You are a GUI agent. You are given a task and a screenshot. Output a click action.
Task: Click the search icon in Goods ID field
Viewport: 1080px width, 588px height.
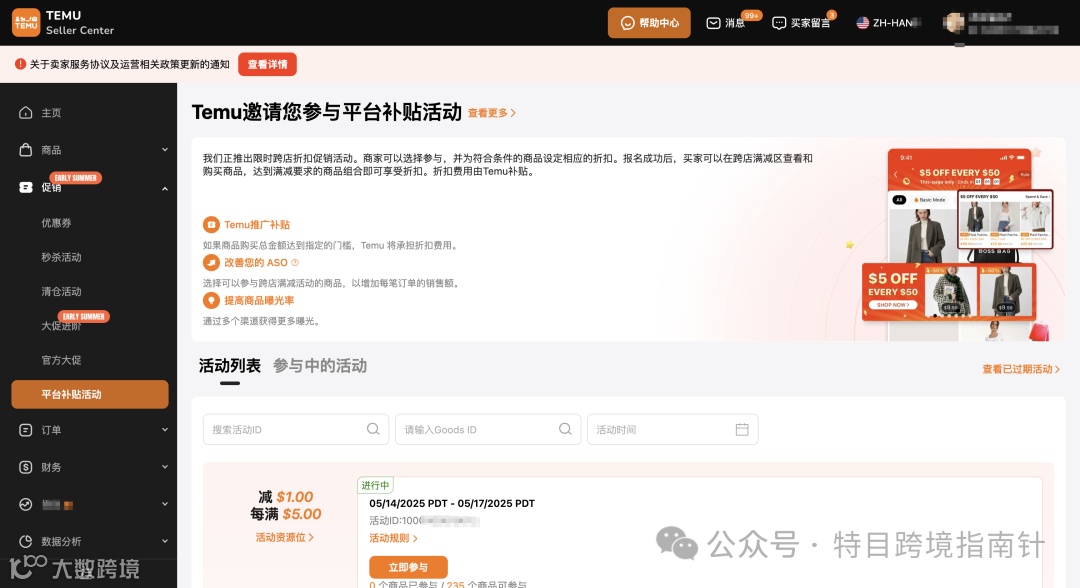point(565,429)
